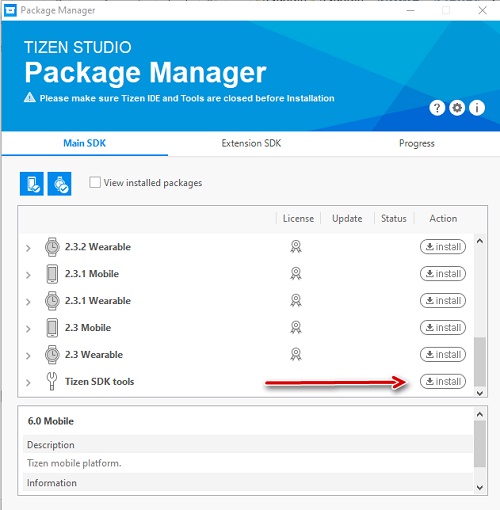
Task: Show the info icon in header
Action: 477,108
